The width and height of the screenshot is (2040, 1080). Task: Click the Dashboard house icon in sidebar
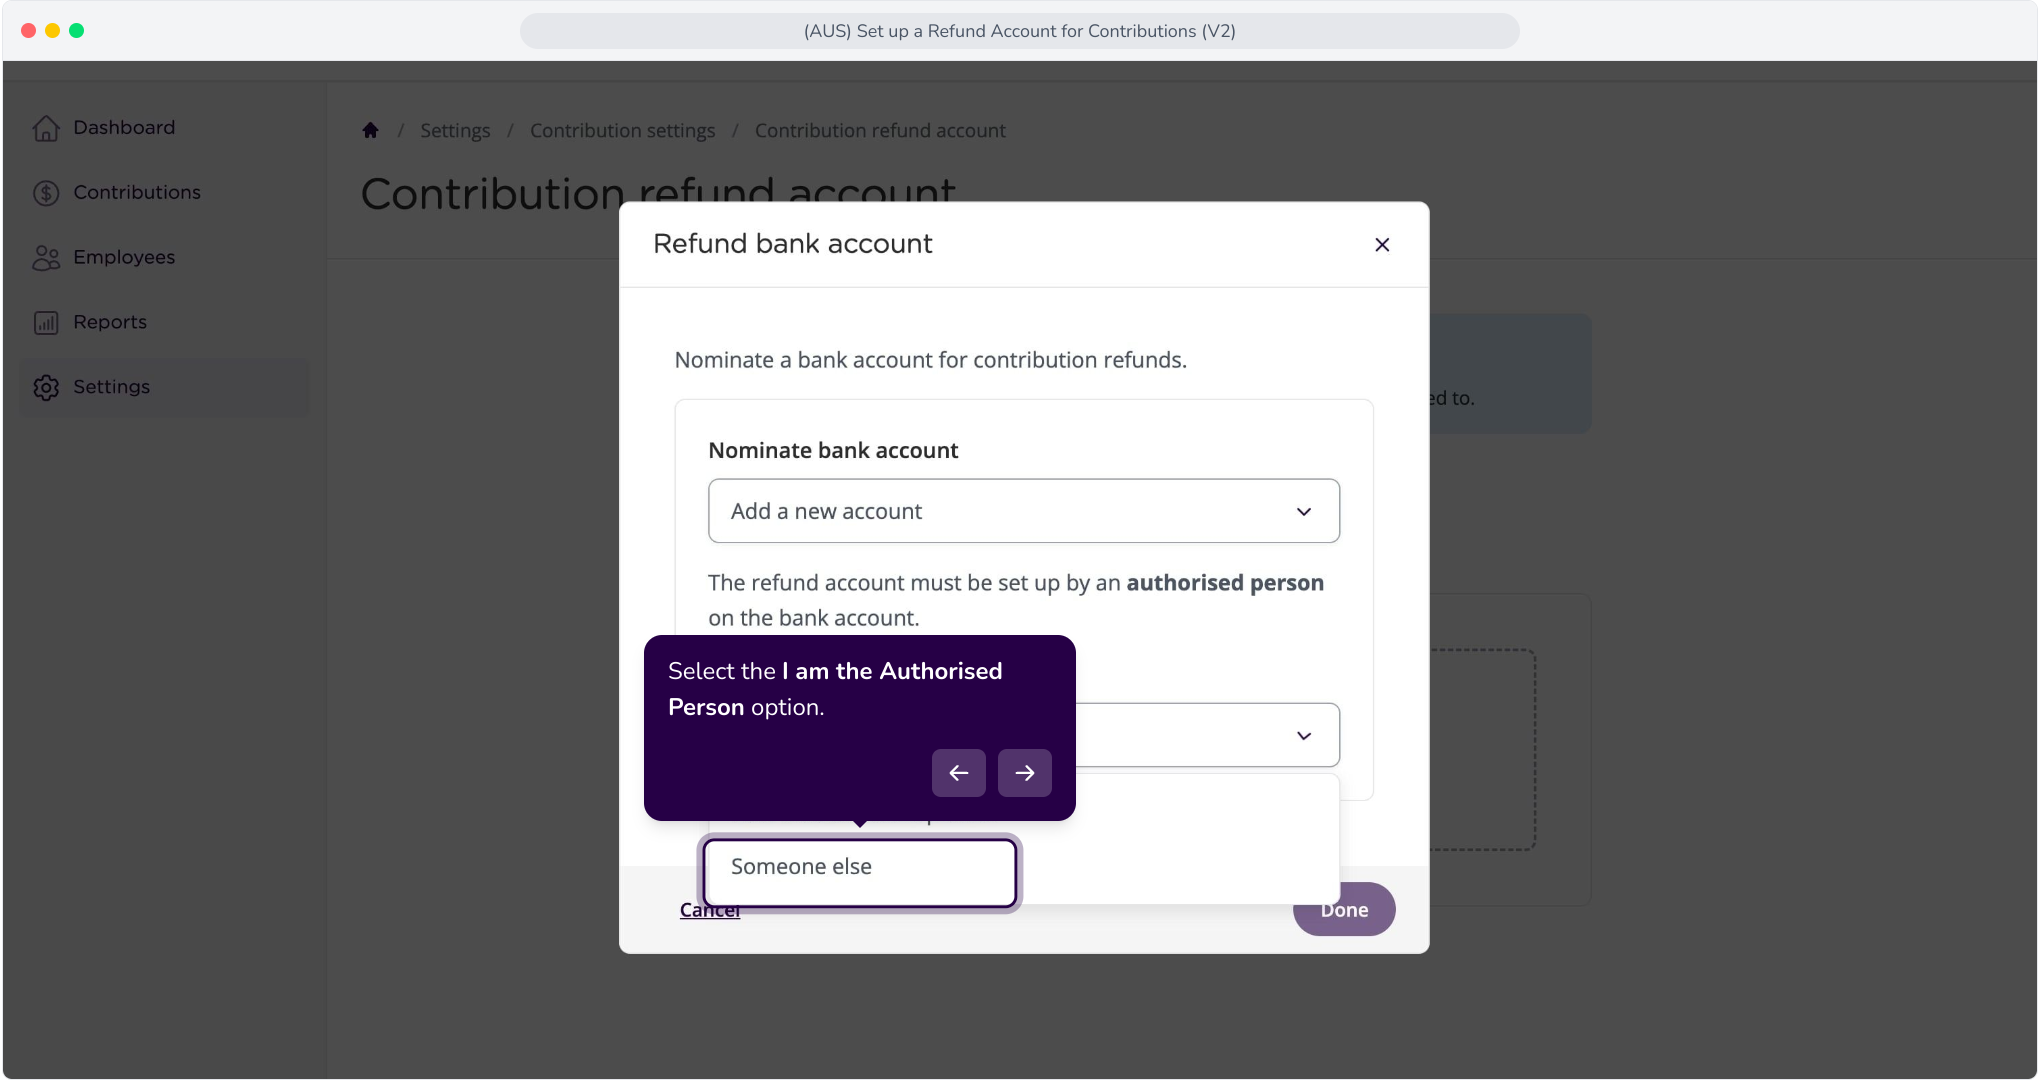click(x=46, y=128)
